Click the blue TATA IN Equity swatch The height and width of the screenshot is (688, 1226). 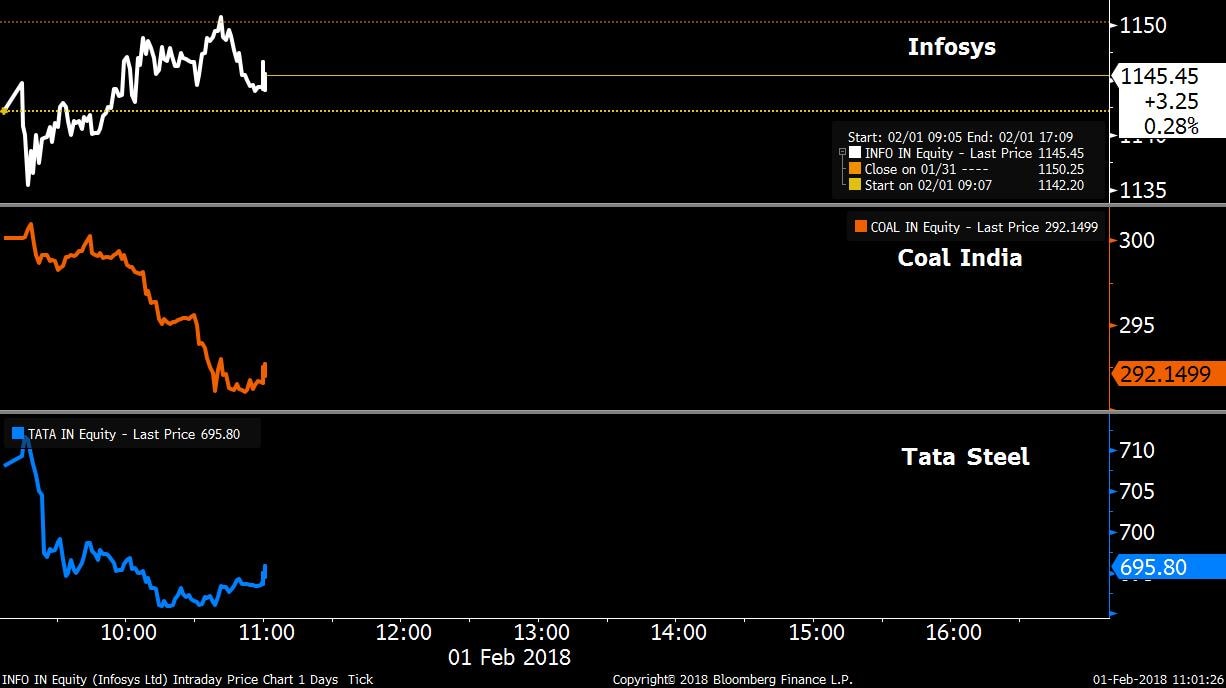(17, 434)
